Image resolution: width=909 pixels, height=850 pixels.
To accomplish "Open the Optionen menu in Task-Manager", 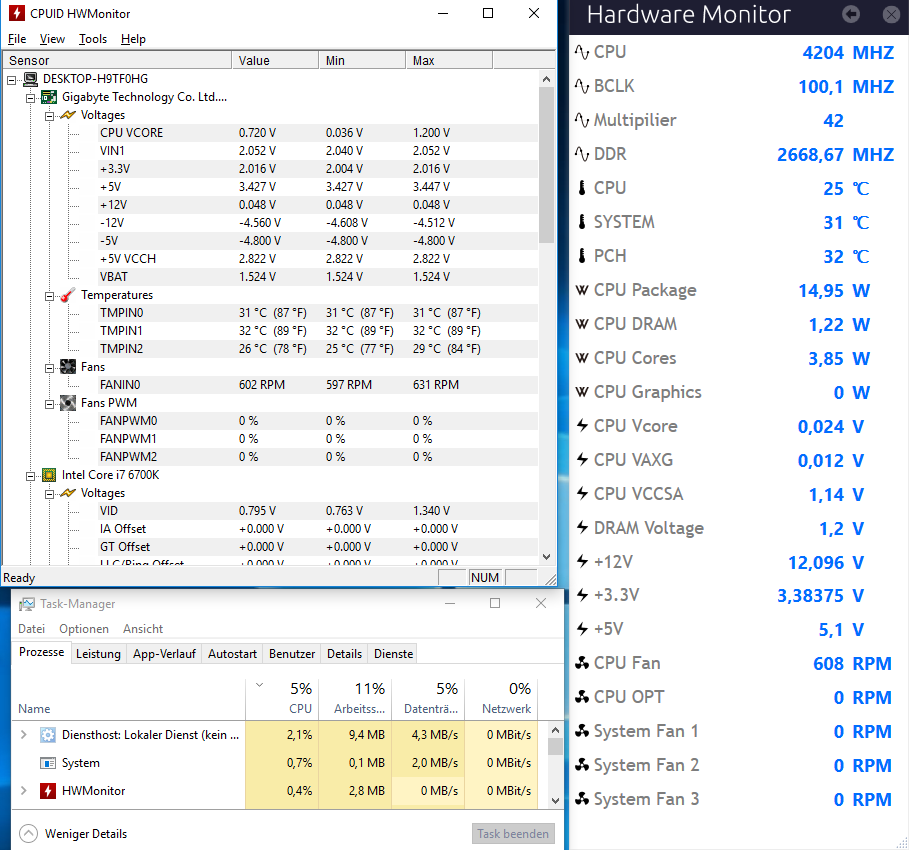I will (84, 629).
